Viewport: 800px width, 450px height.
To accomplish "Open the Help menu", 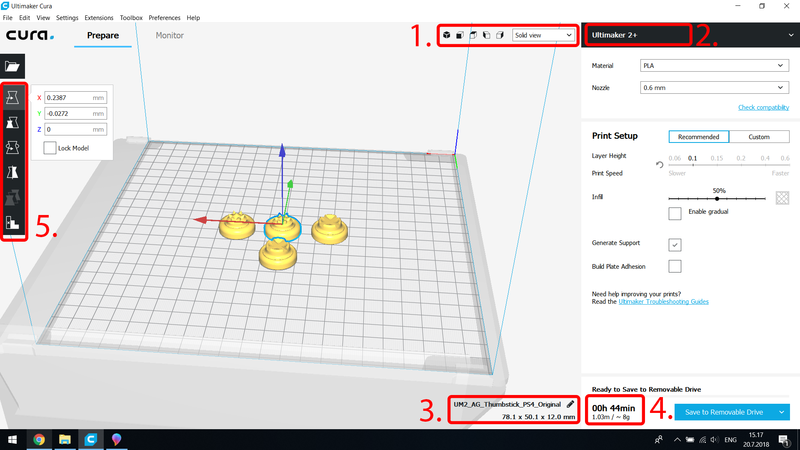I will [x=193, y=17].
